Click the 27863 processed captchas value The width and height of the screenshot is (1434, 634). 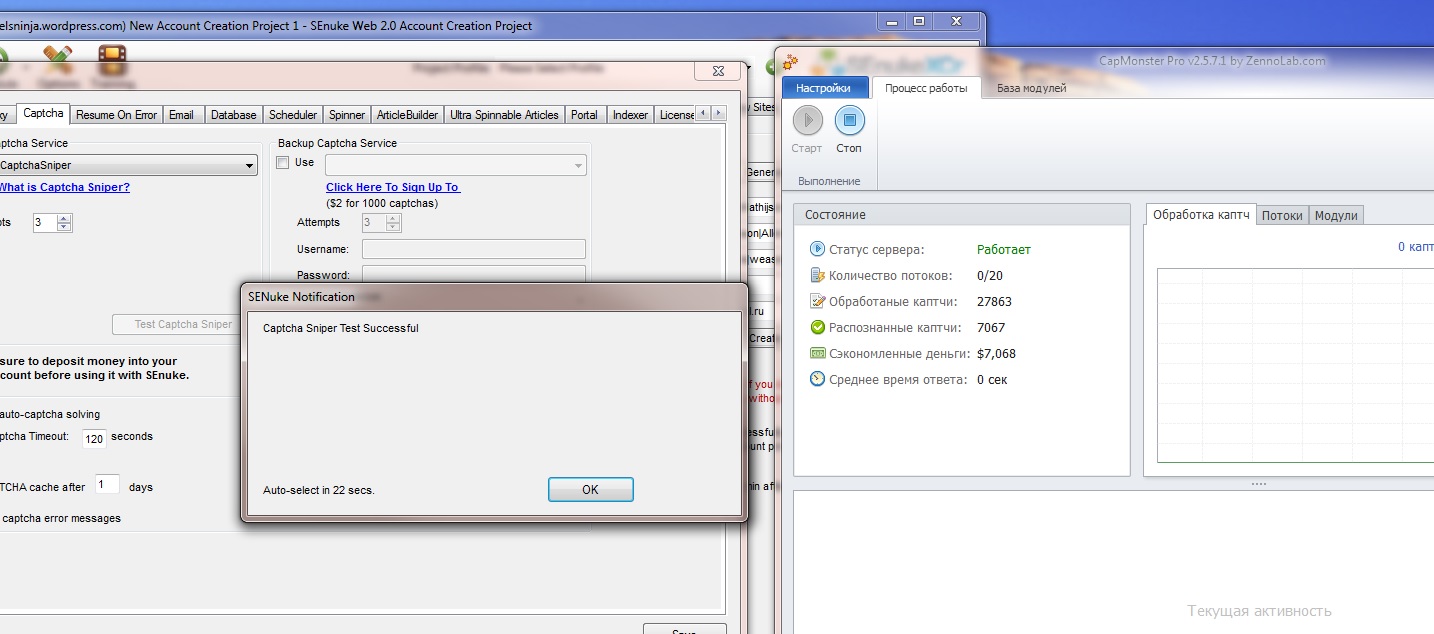click(x=995, y=301)
